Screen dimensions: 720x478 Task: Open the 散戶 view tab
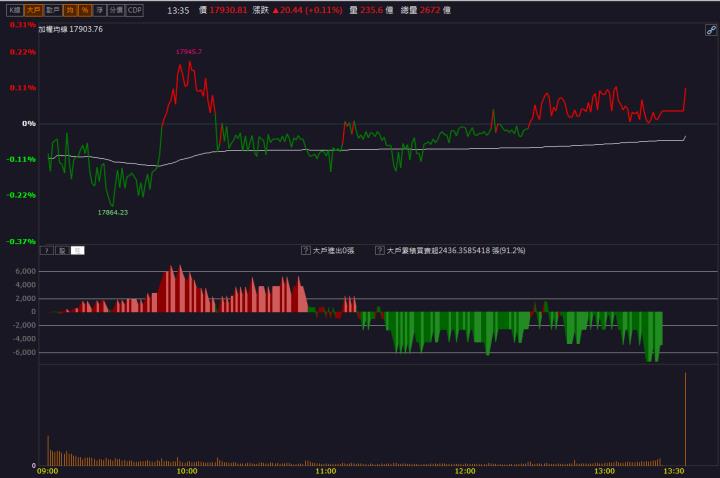coord(53,9)
